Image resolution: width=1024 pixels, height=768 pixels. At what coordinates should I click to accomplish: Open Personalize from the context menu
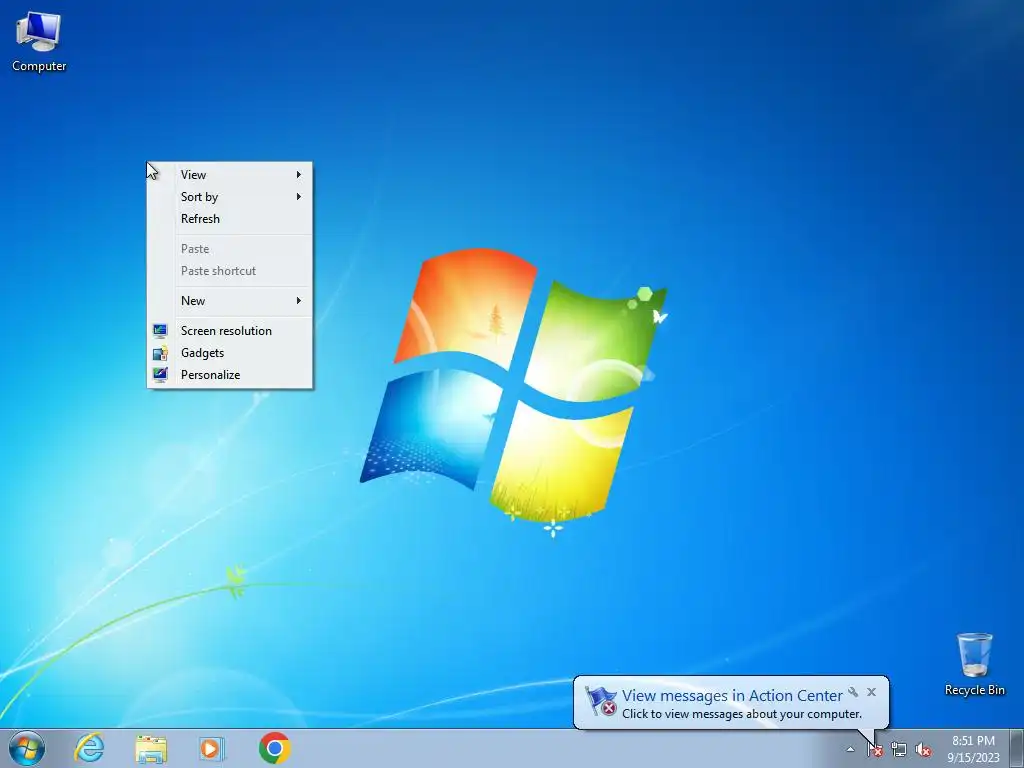(x=230, y=375)
